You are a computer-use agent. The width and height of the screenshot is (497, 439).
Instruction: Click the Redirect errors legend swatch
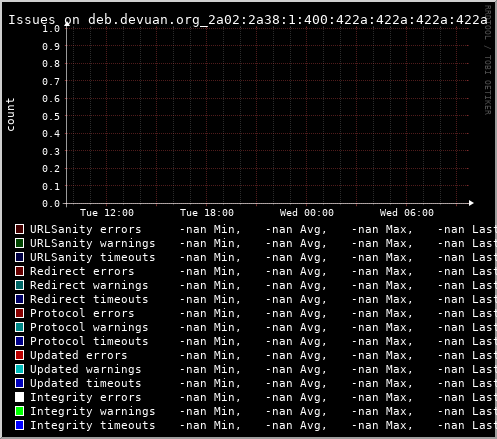(19, 271)
